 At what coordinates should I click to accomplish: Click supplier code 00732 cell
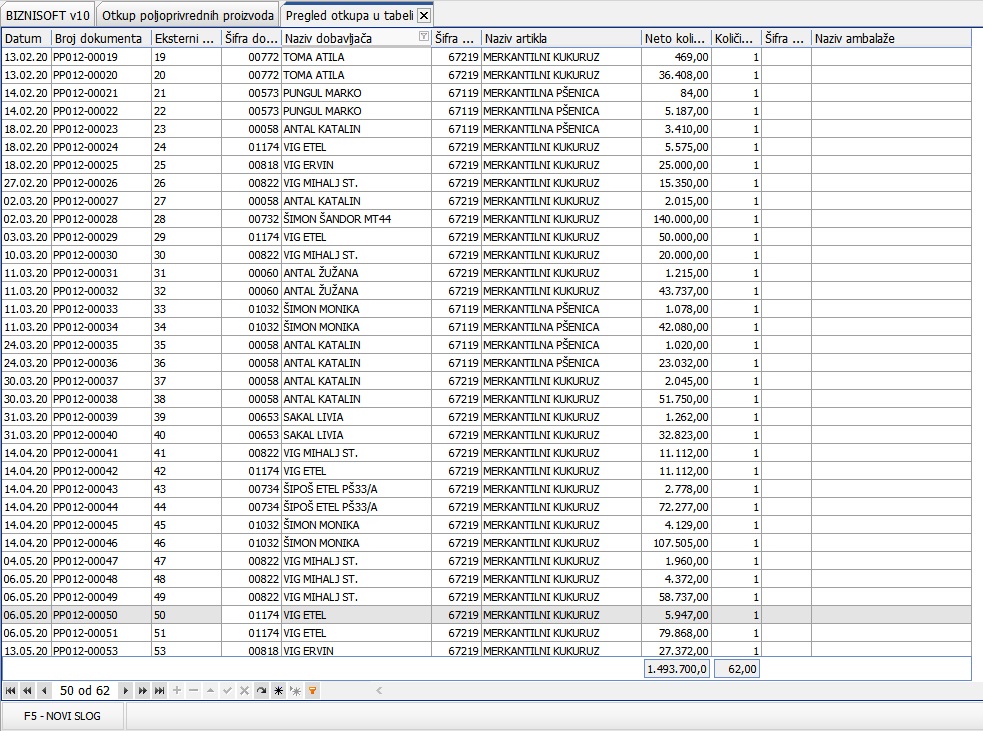click(251, 219)
